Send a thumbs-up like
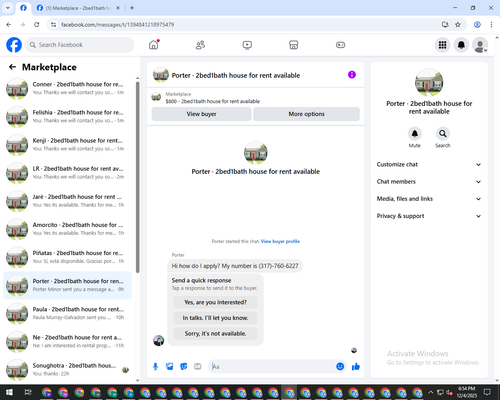Screen dimensions: 500x400 (356, 367)
